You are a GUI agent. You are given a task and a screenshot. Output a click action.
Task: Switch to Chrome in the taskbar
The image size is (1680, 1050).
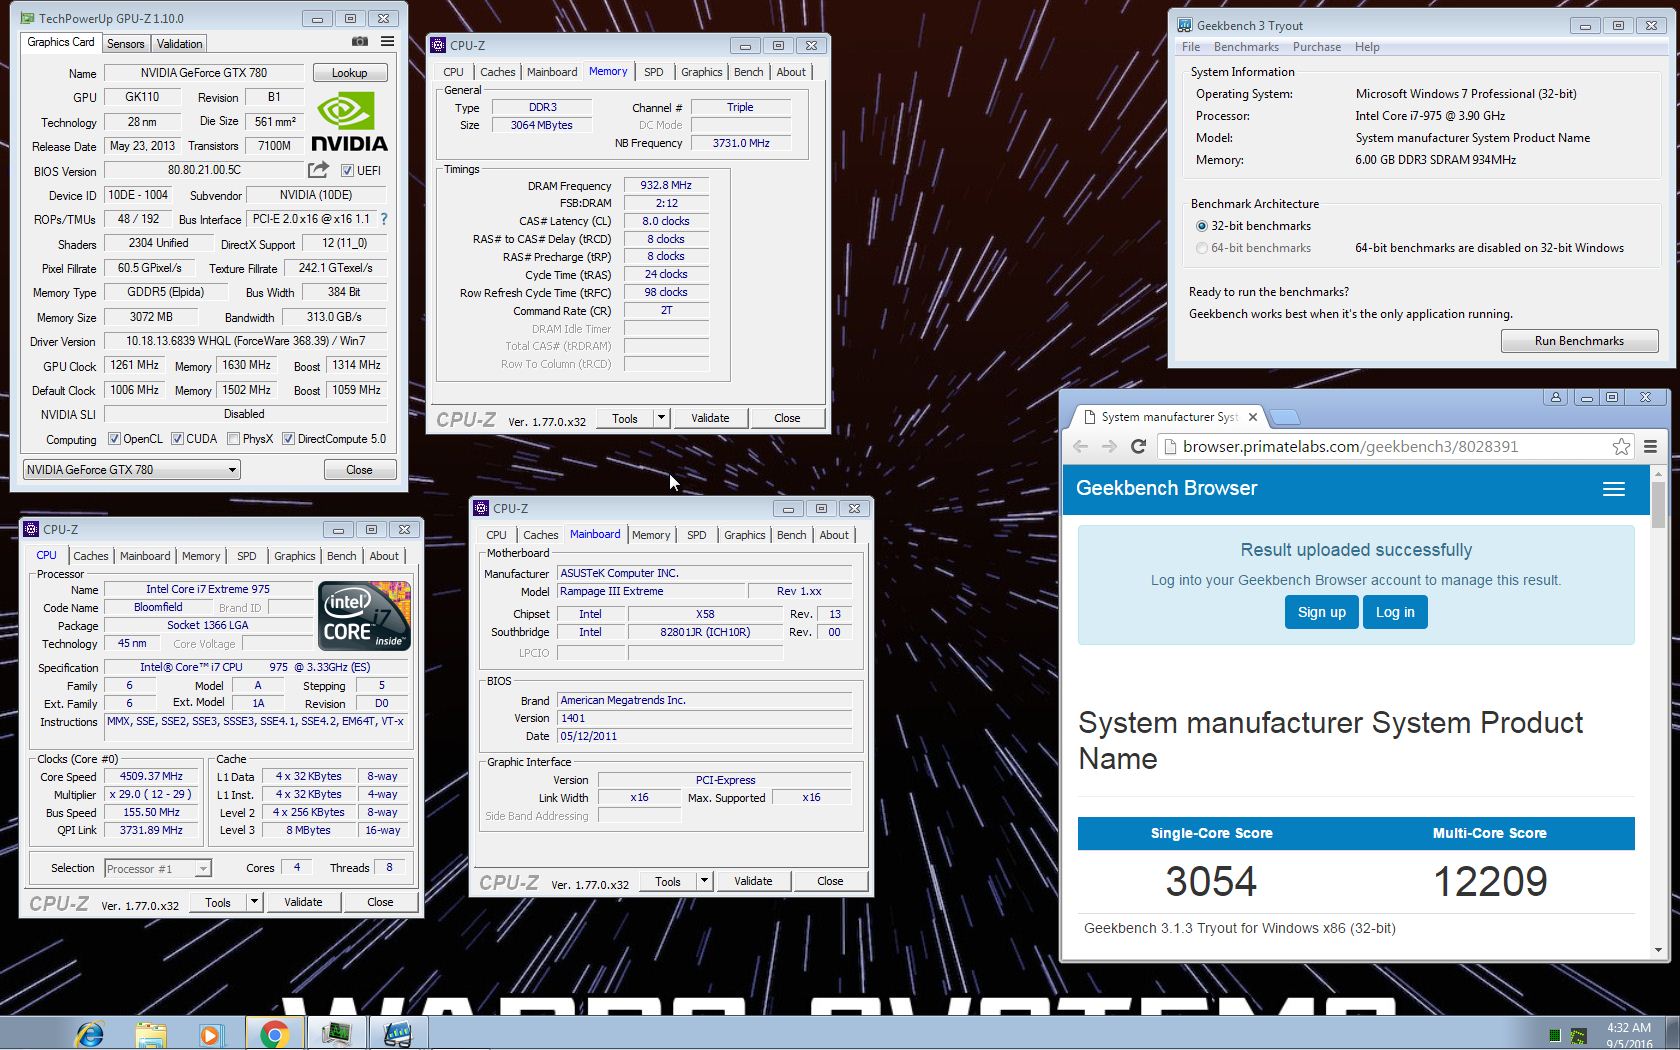click(x=274, y=1034)
